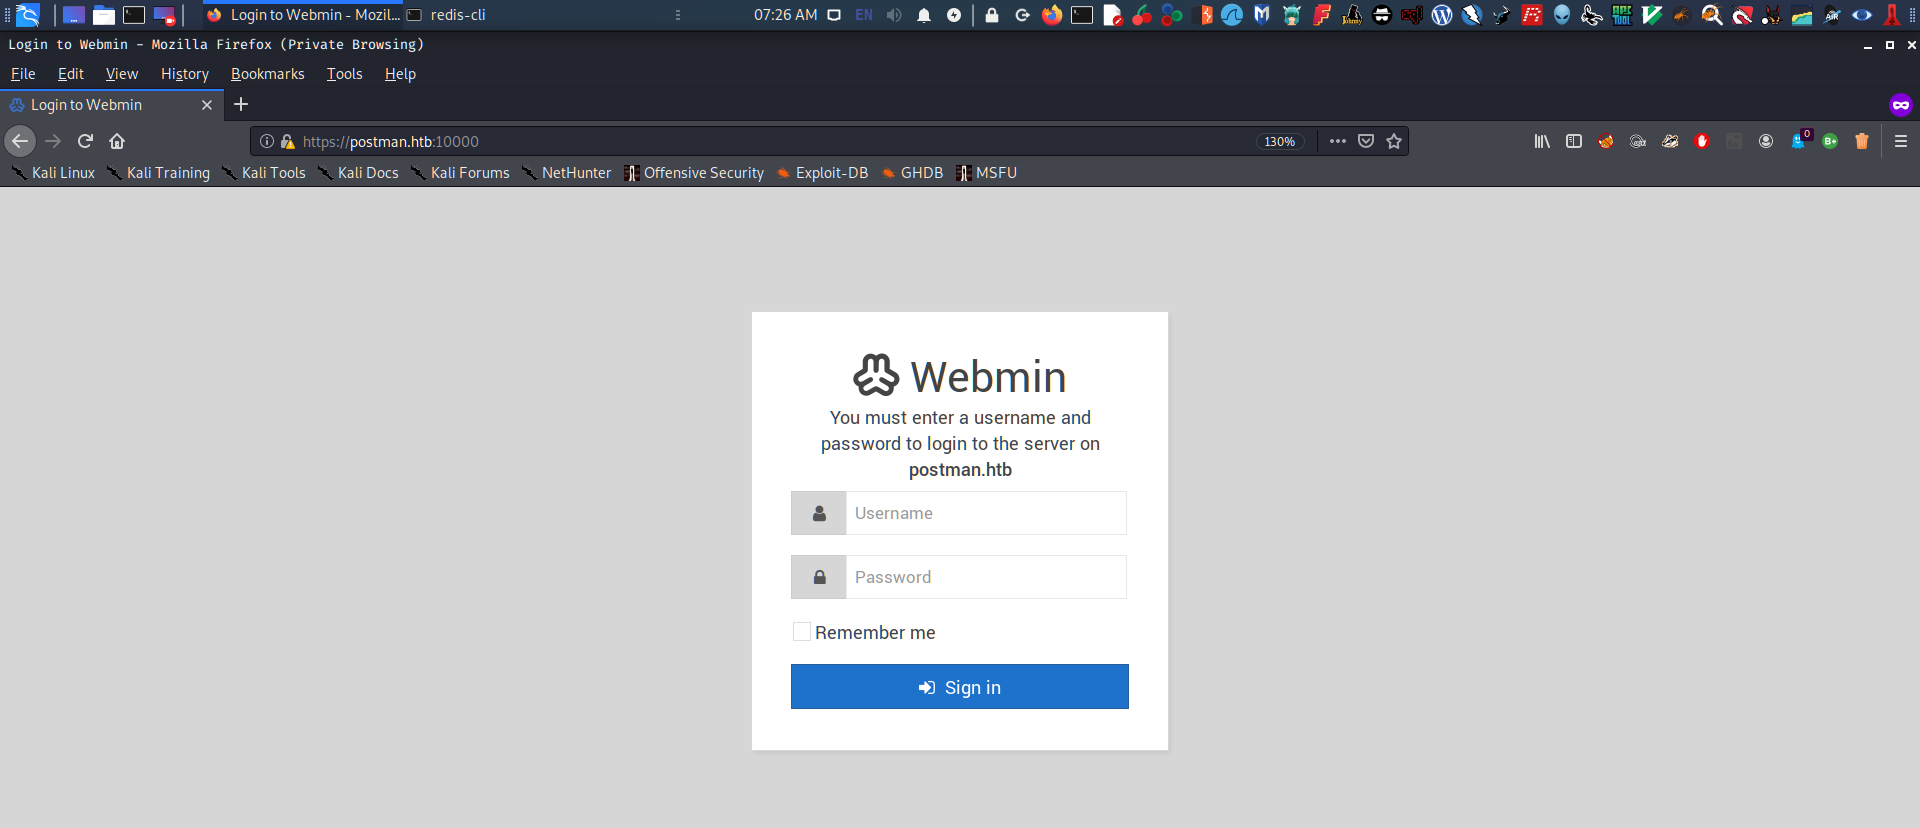The height and width of the screenshot is (828, 1920).
Task: Switch to Login to Webmin taskbar window
Action: (x=302, y=15)
